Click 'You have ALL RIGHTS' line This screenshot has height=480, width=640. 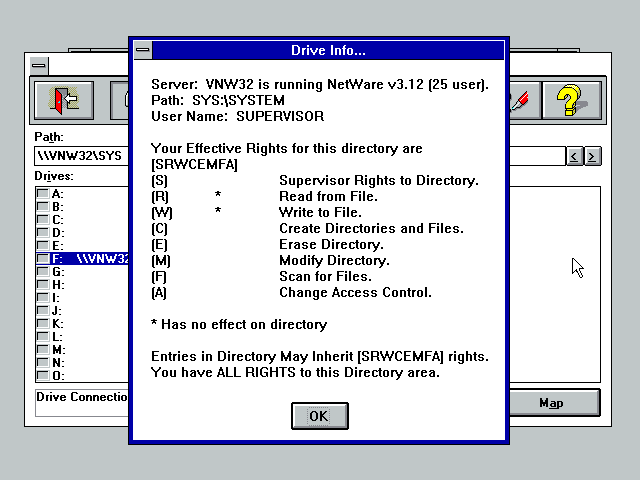tap(295, 373)
